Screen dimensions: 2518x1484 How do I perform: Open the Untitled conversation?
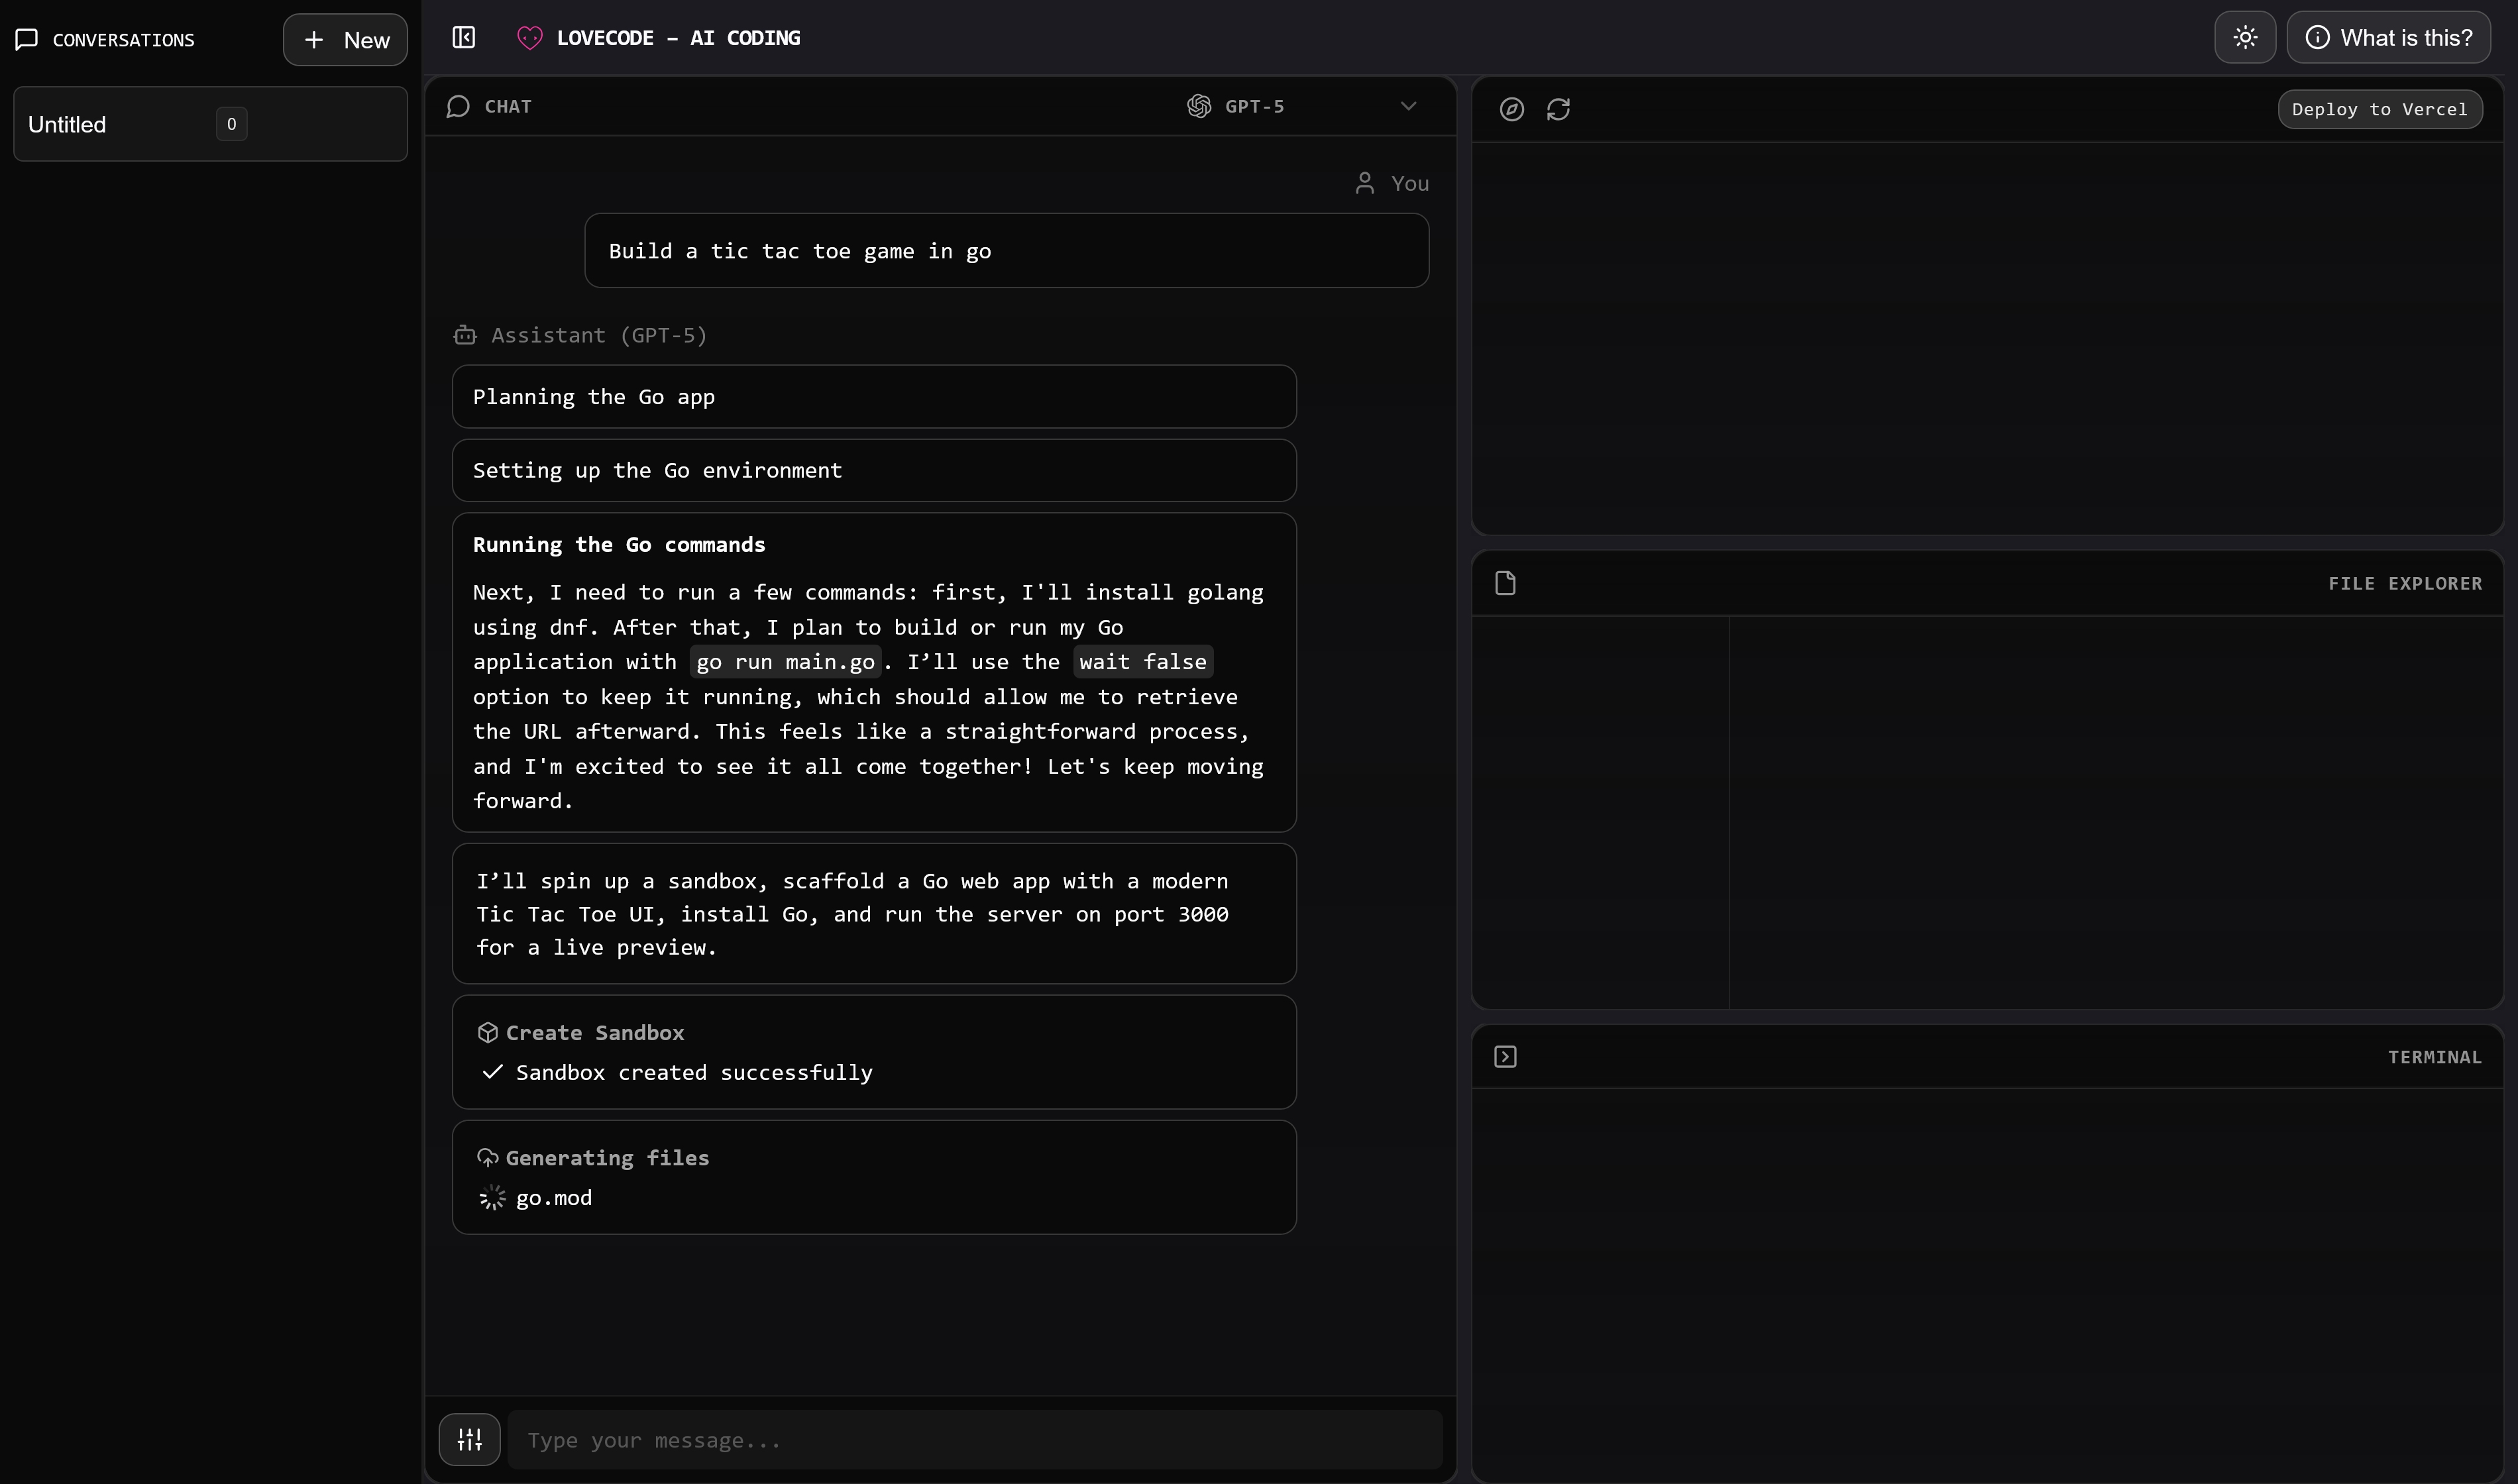point(210,124)
